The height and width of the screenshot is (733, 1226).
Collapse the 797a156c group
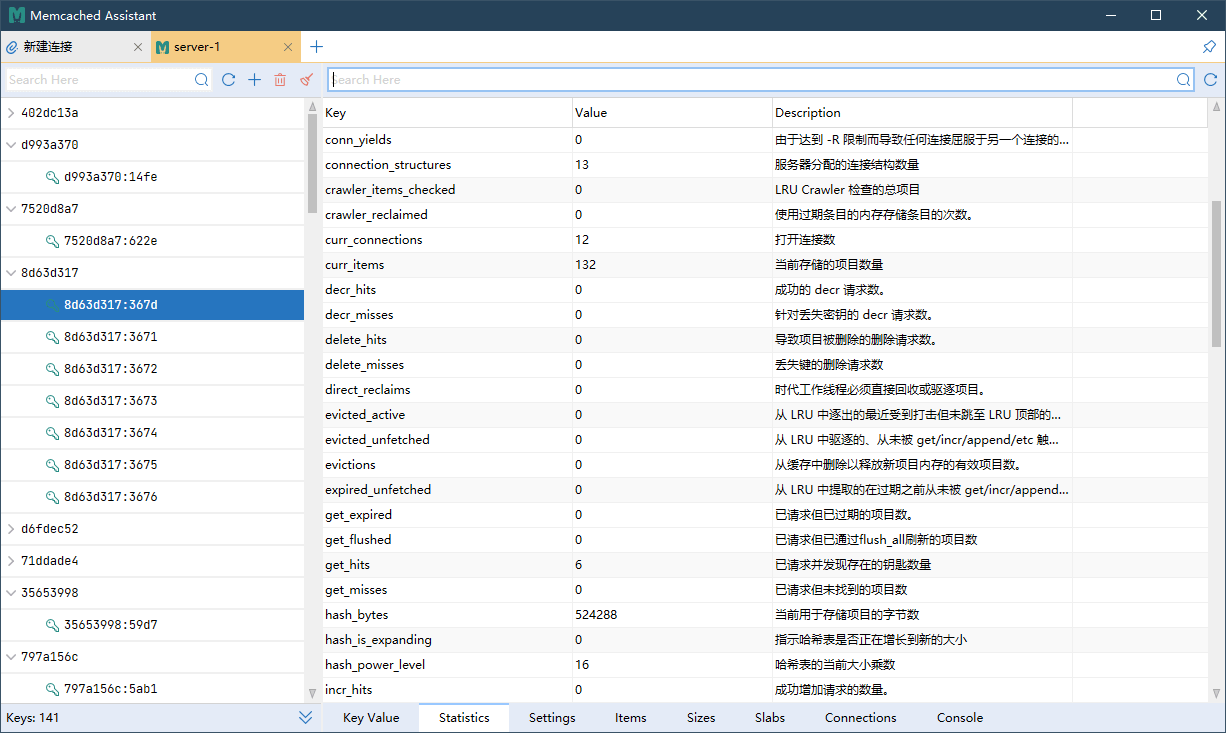tap(11, 657)
